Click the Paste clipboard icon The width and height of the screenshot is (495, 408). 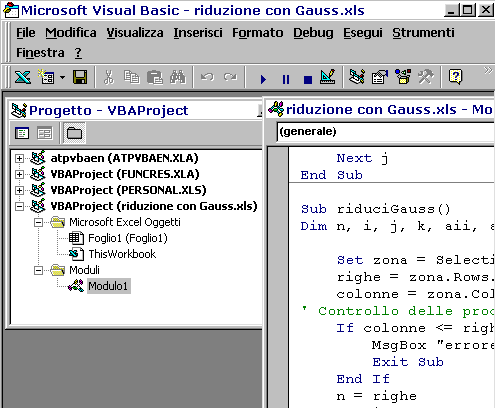tap(155, 77)
